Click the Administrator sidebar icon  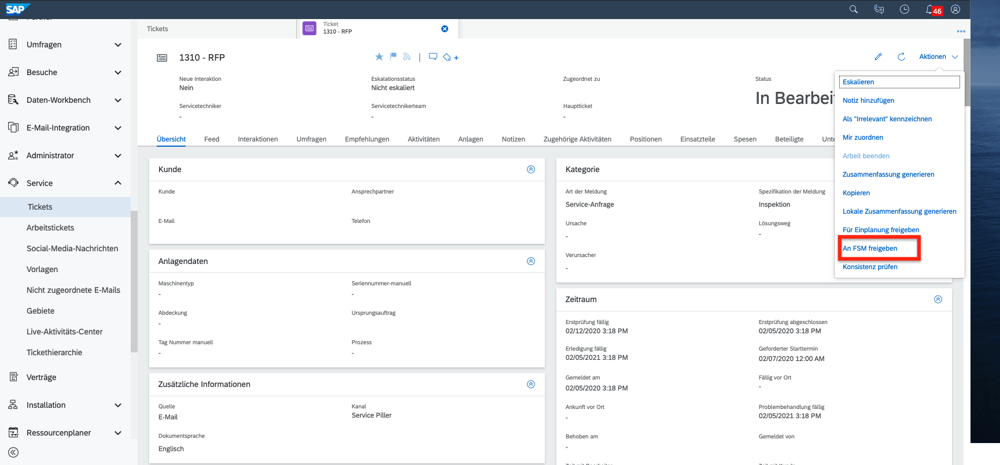(13, 155)
